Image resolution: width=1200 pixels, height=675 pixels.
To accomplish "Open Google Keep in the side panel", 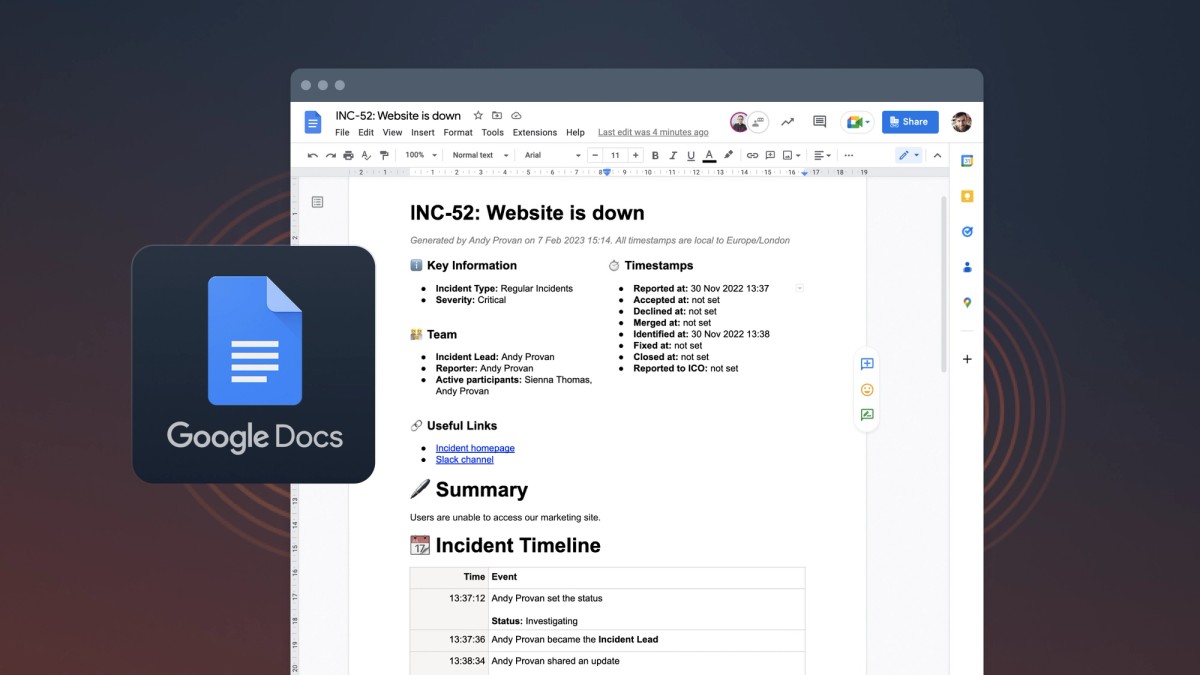I will point(966,196).
